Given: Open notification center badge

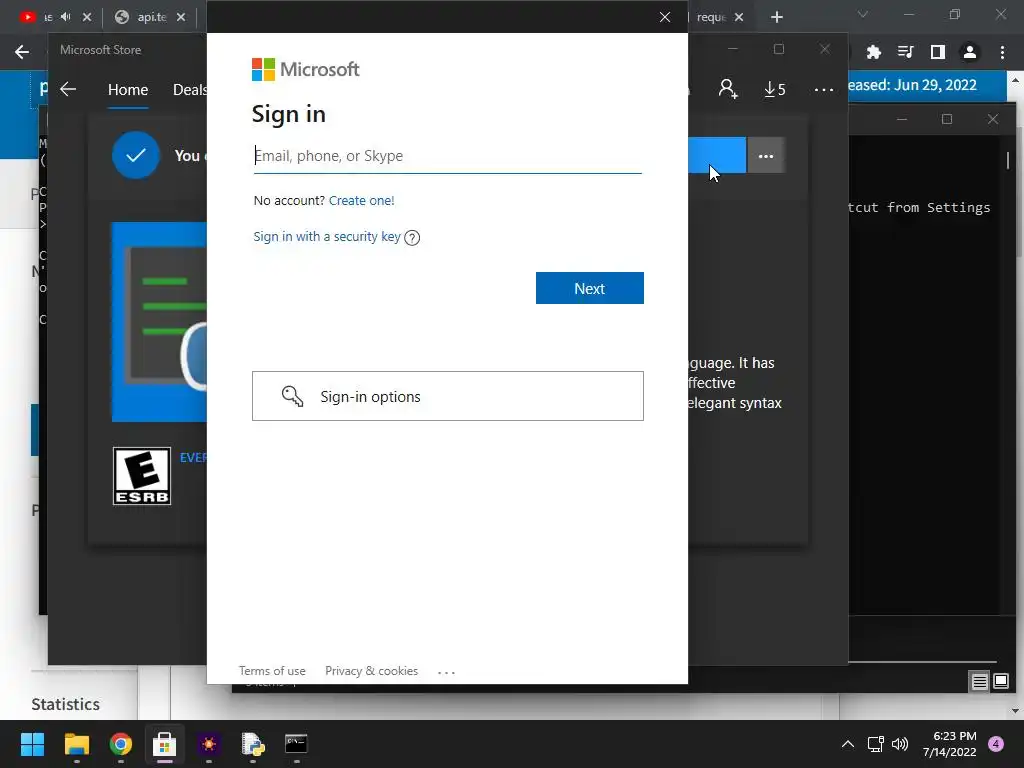Looking at the screenshot, I should [x=996, y=744].
